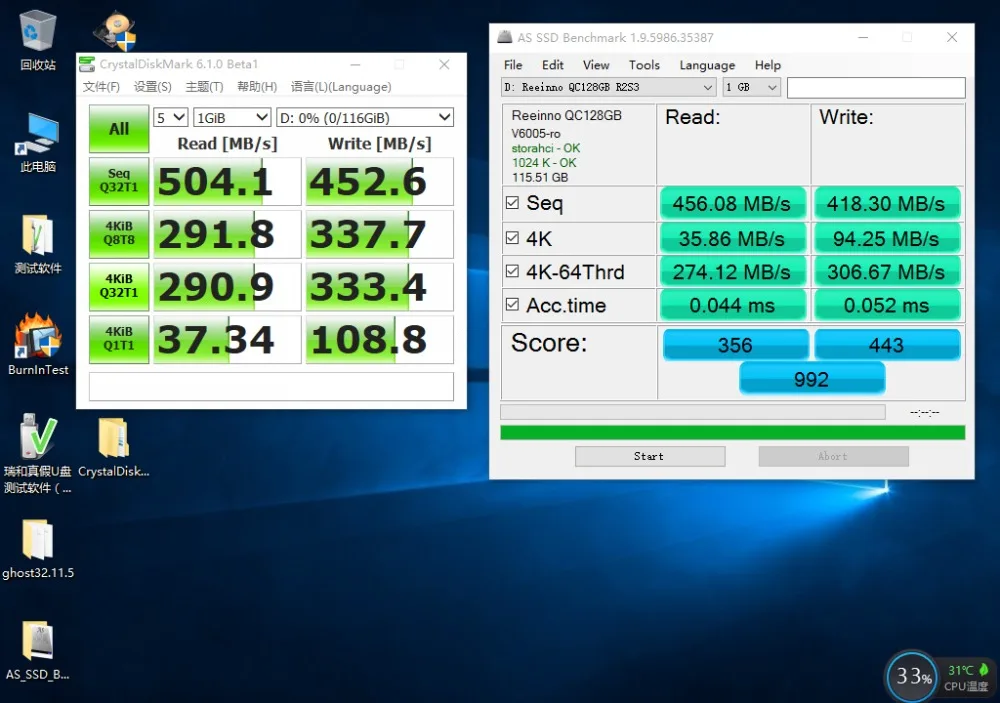This screenshot has height=703, width=1000.
Task: Open the 设置(S) menu in CrystalDiskMark
Action: tap(152, 87)
